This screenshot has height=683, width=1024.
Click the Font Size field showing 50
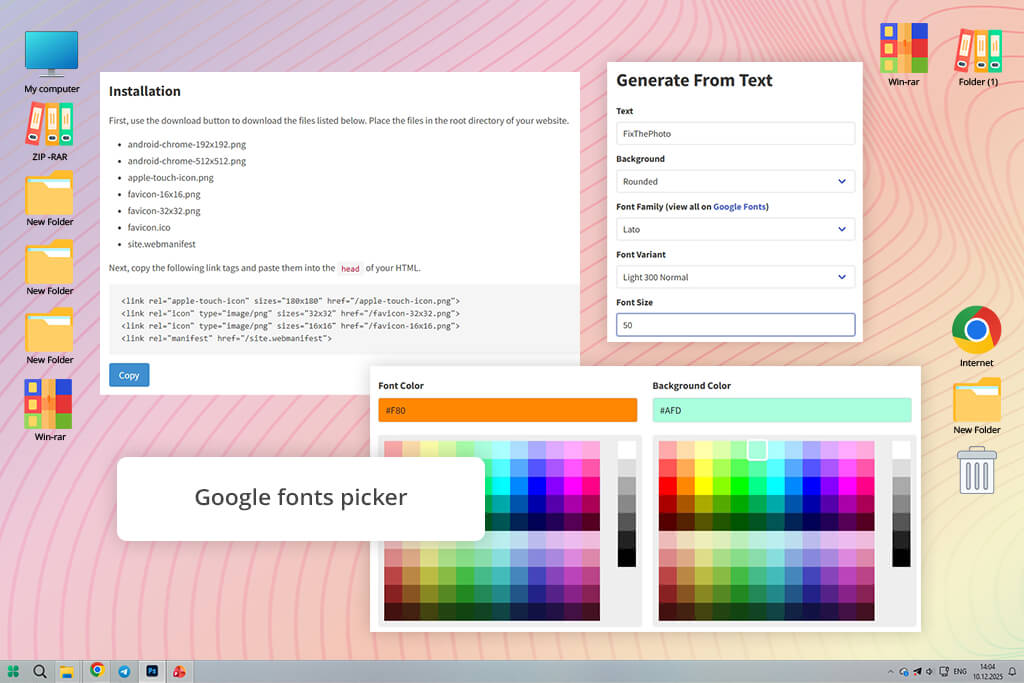click(735, 325)
